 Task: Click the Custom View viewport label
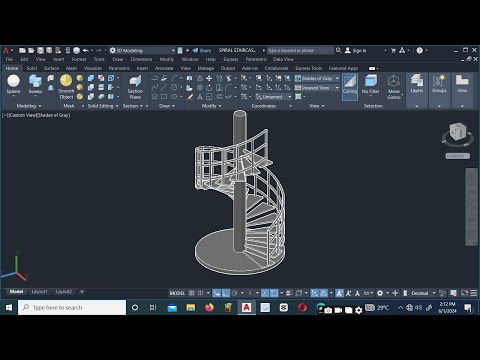(x=23, y=115)
